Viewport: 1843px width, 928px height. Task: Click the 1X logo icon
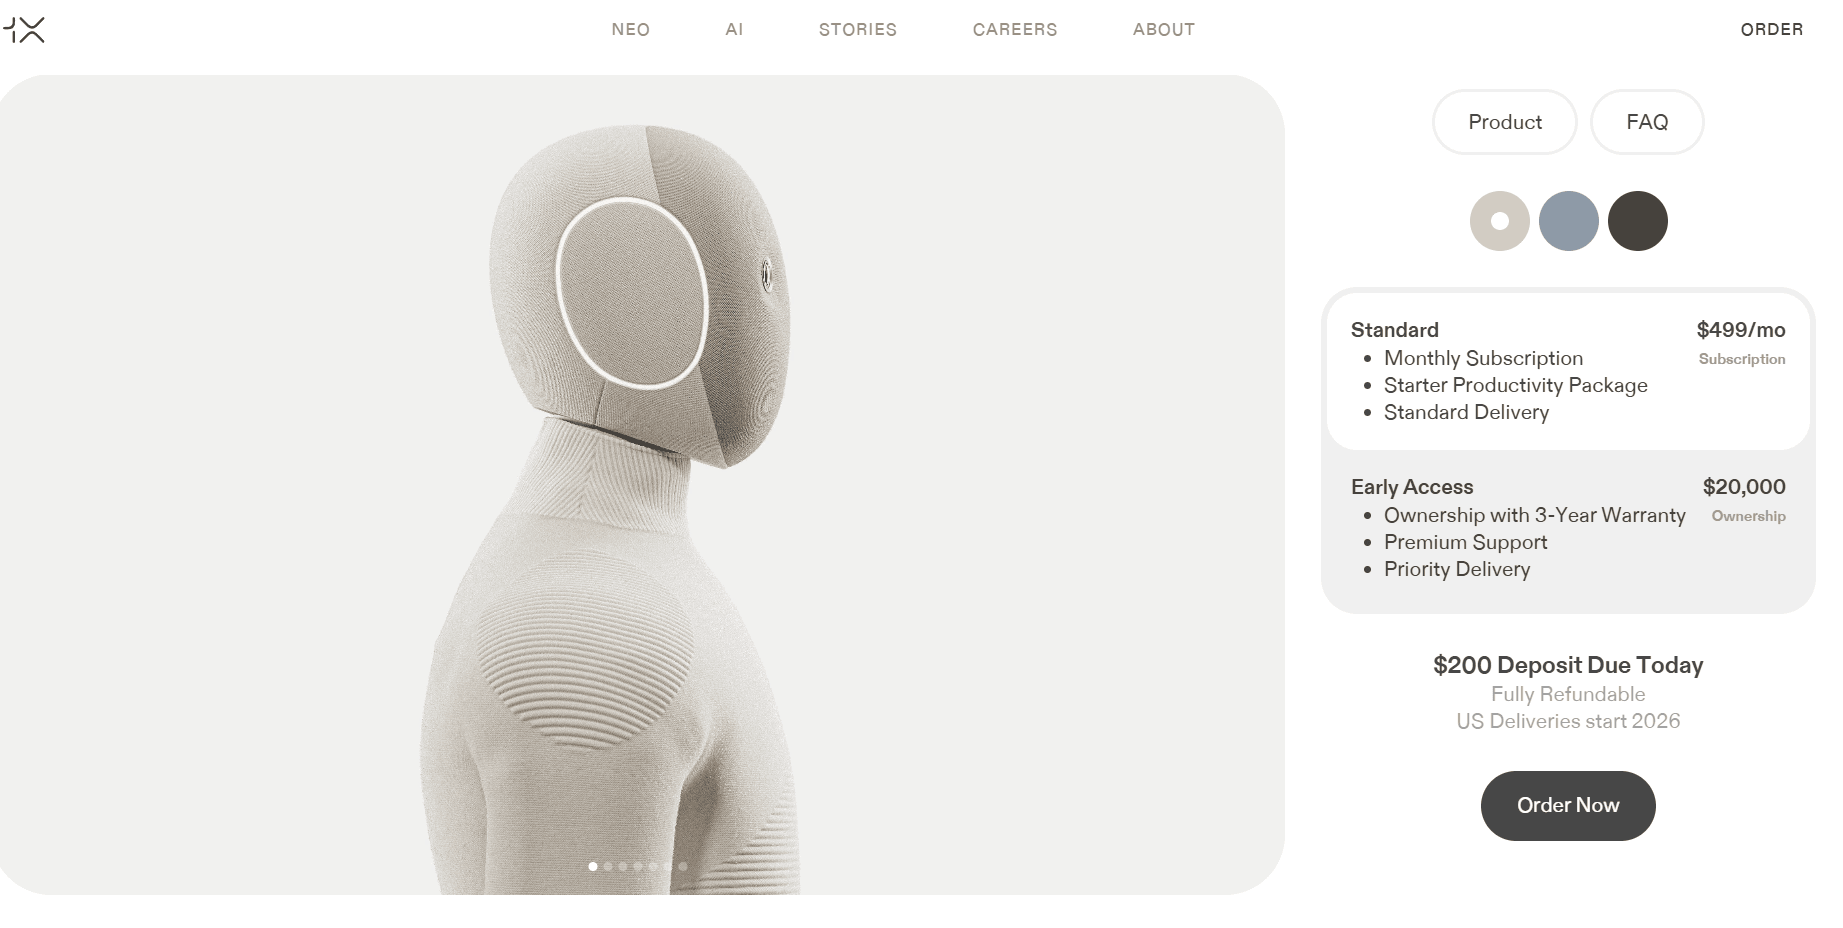(22, 30)
